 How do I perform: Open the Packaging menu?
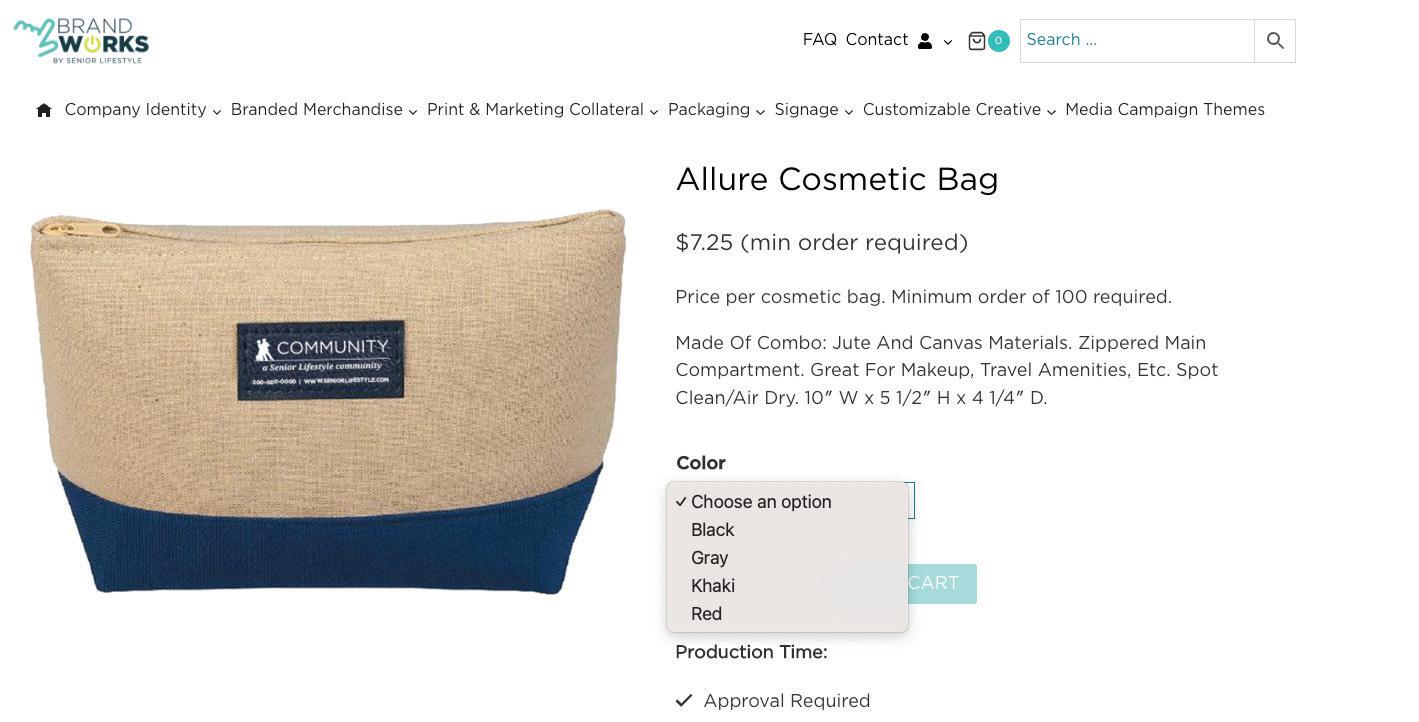pyautogui.click(x=716, y=110)
